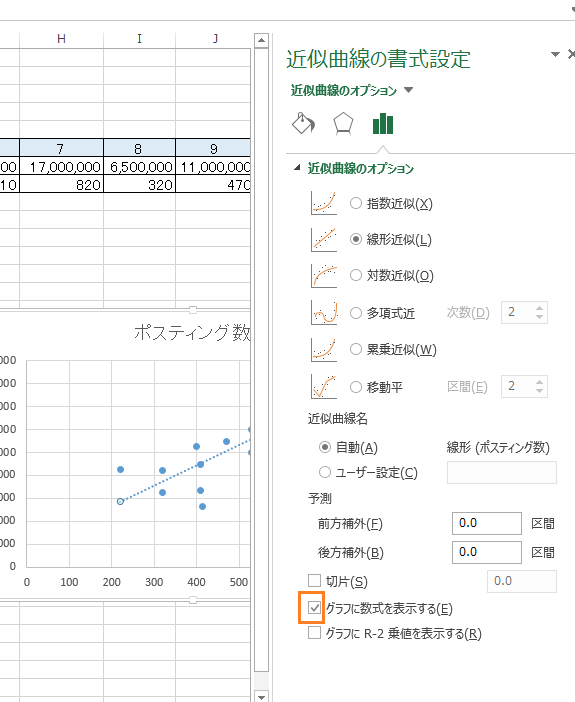Click the 前方補外(F) input field
The image size is (575, 702).
tap(487, 523)
